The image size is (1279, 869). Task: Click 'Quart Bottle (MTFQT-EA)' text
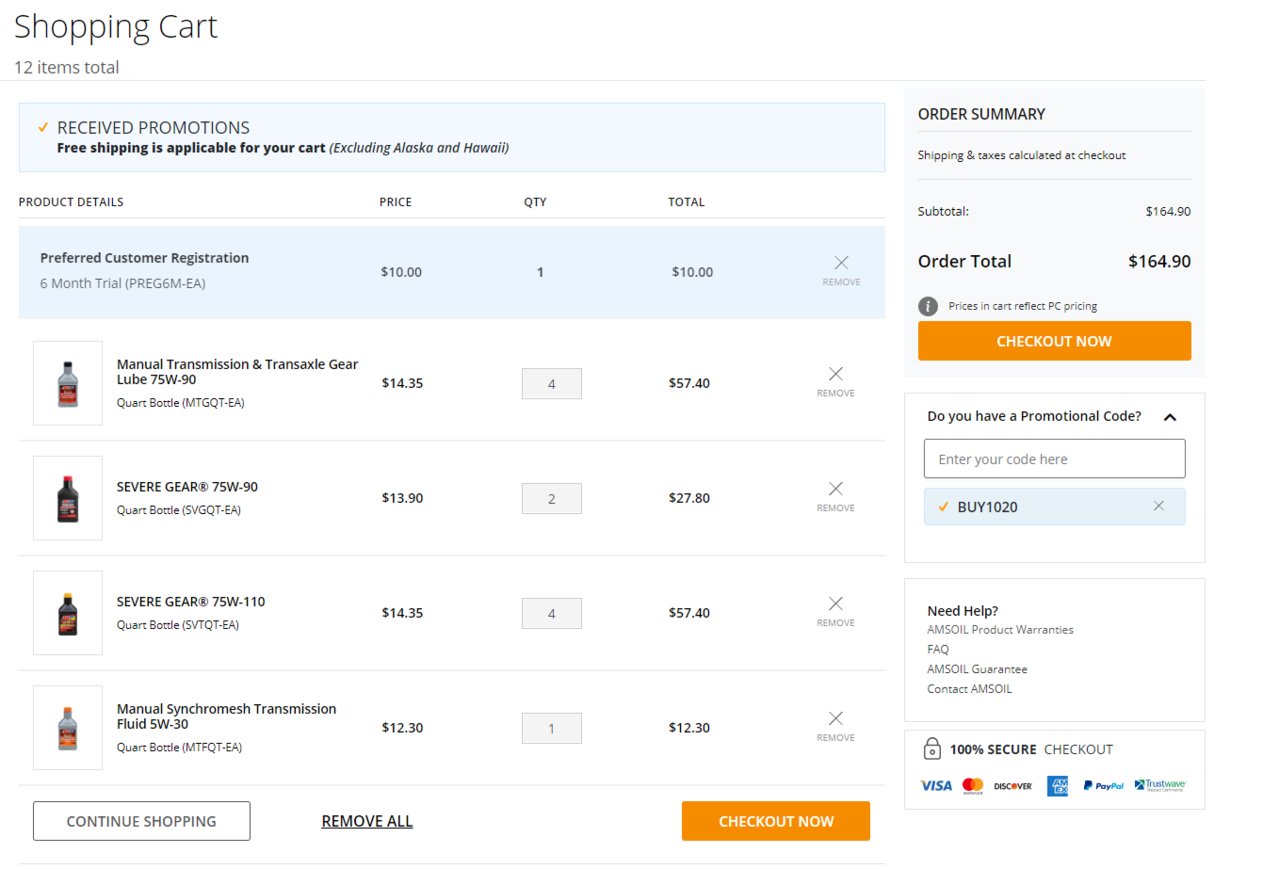coord(179,747)
